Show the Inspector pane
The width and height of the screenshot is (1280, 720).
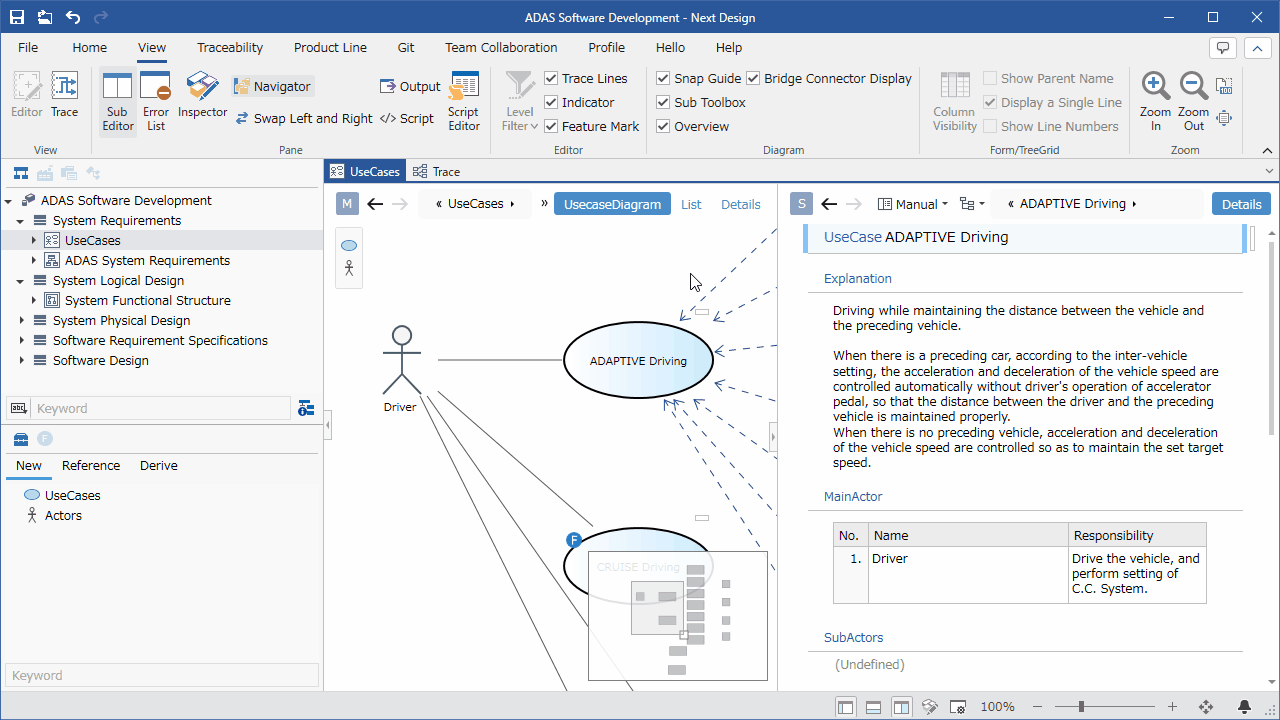pyautogui.click(x=203, y=95)
